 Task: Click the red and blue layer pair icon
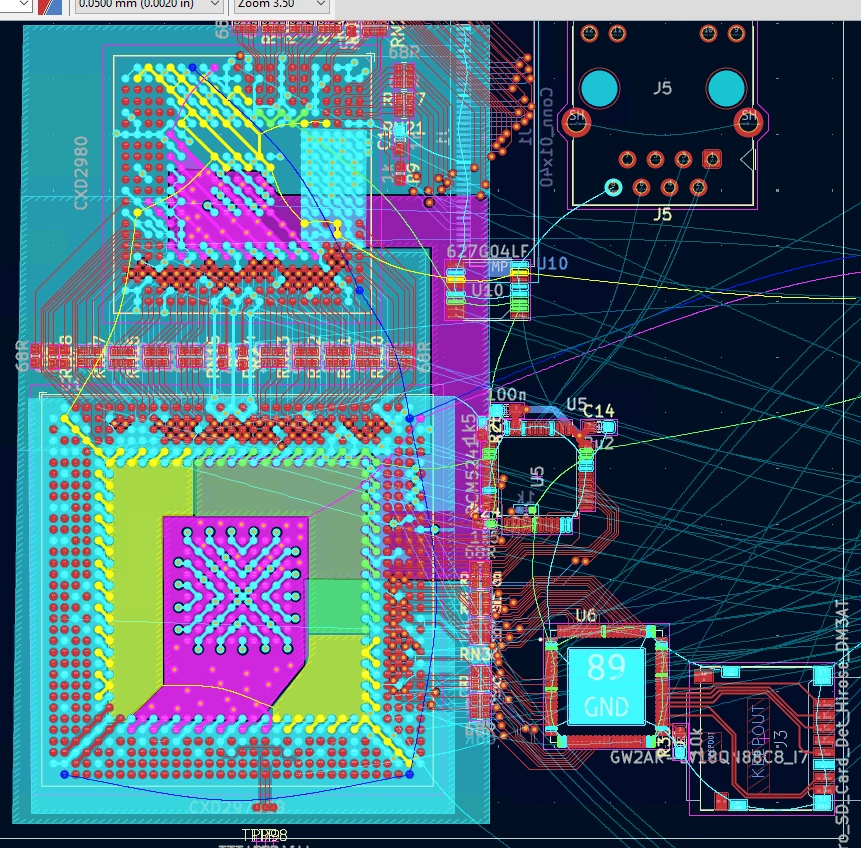pos(49,7)
